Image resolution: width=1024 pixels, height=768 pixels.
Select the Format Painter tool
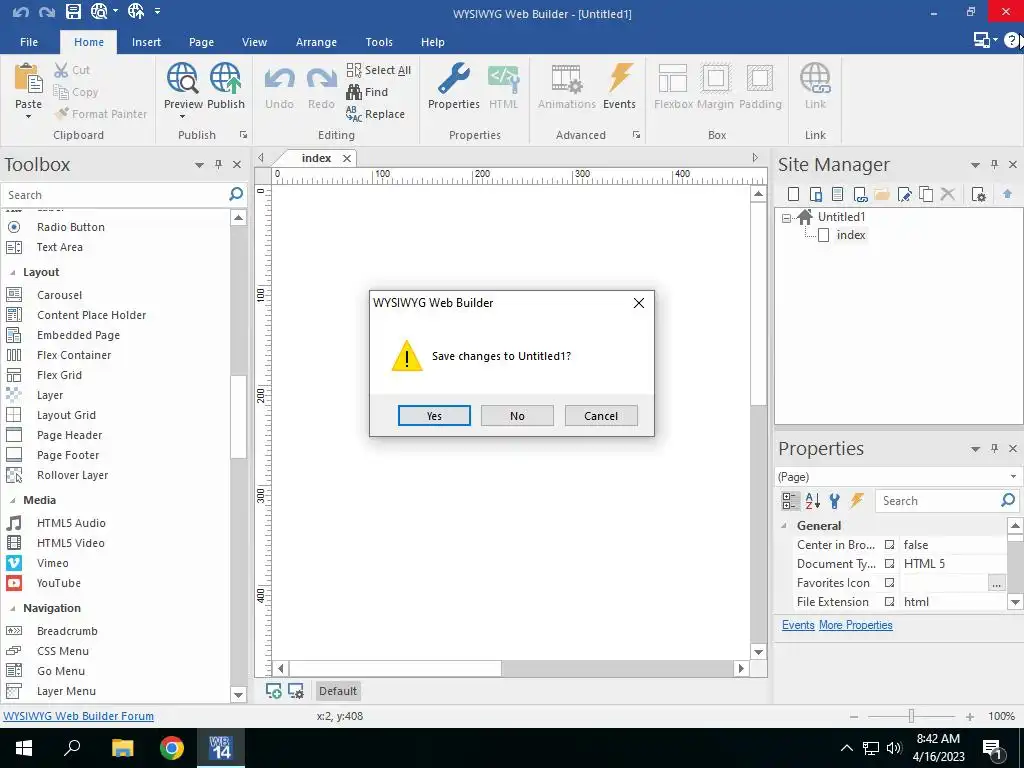[101, 114]
